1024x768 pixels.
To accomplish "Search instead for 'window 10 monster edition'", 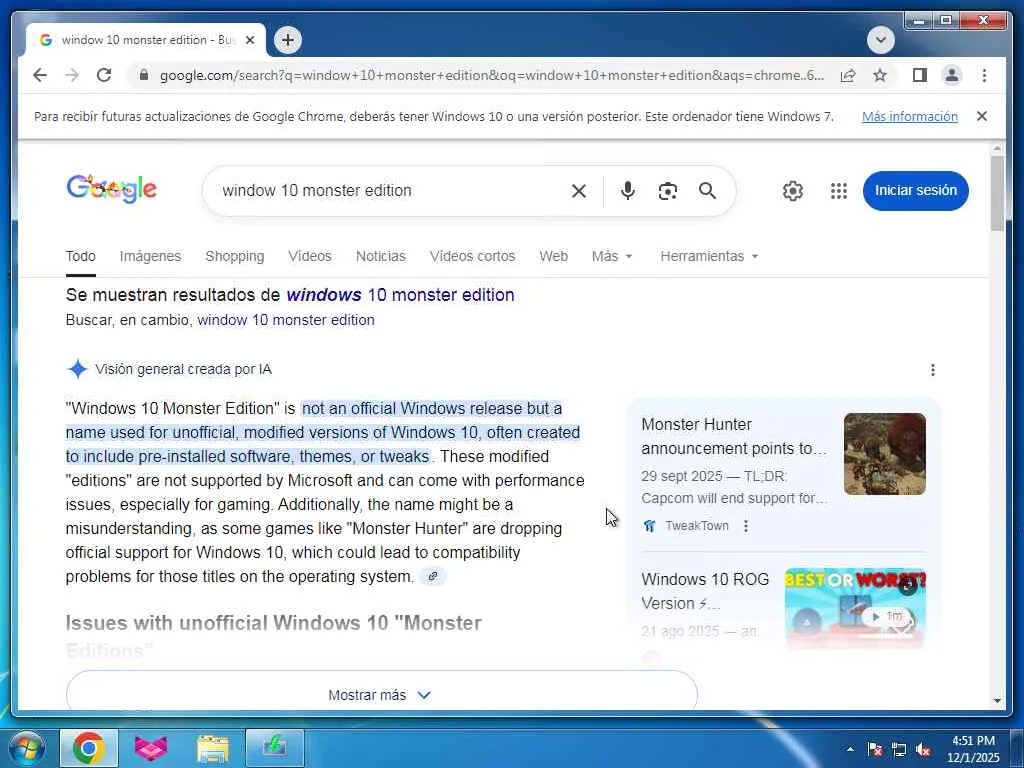I will click(x=285, y=320).
